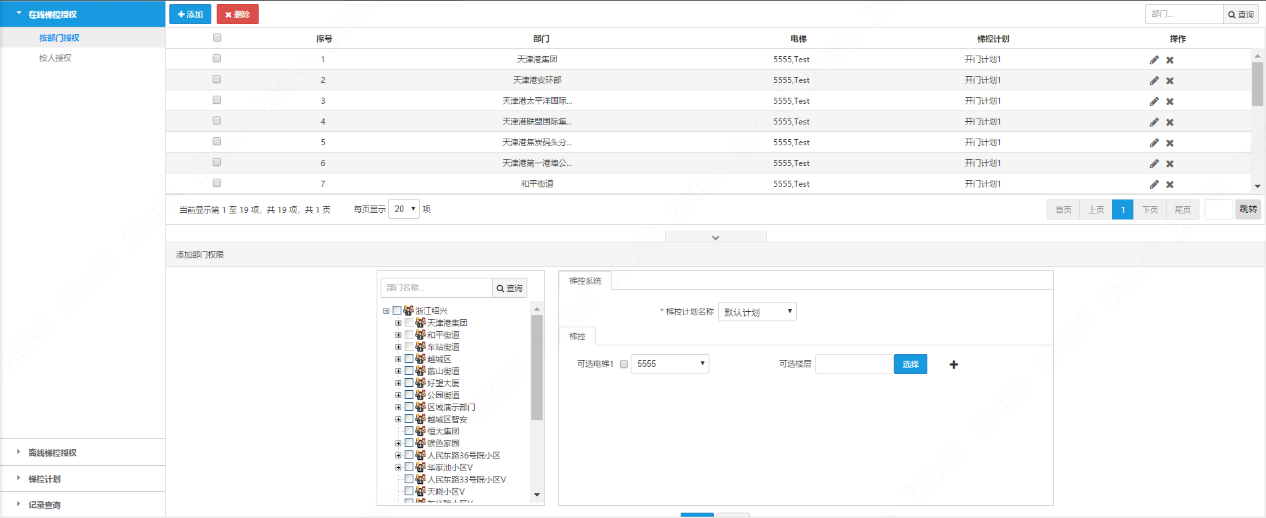Click the page 1 pagination button
Viewport: 1266px width, 518px height.
(1123, 209)
